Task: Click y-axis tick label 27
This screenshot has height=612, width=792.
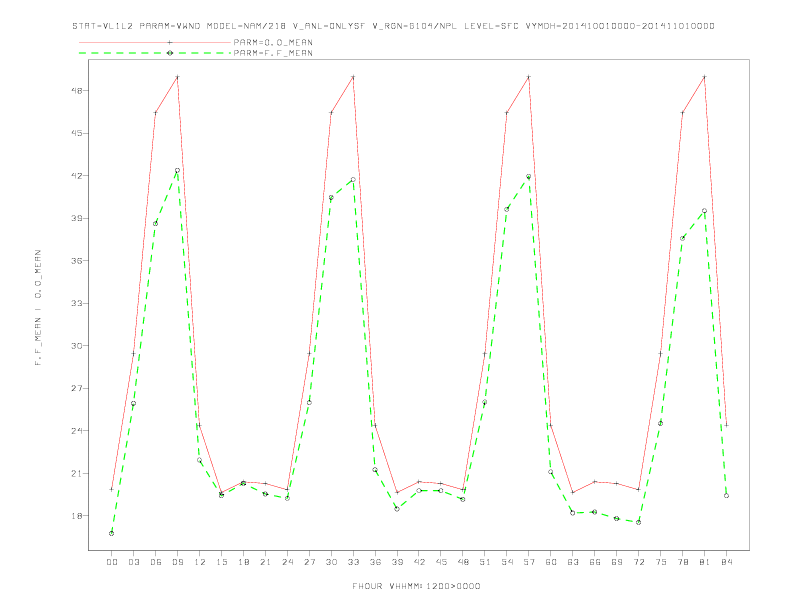Action: (x=79, y=388)
